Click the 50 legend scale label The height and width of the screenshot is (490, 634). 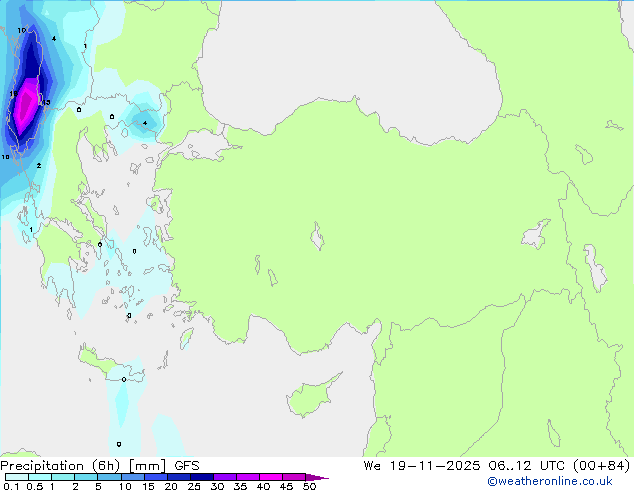[x=309, y=486]
